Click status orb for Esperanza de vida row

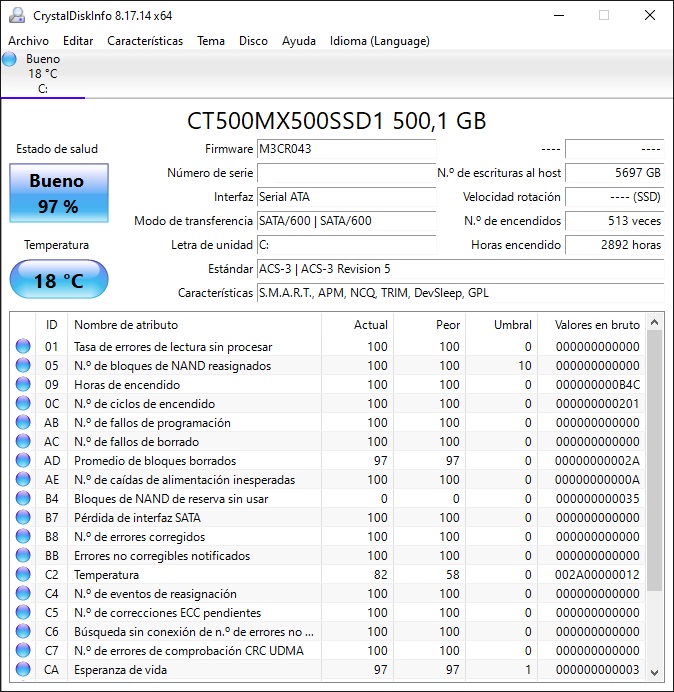pos(23,669)
